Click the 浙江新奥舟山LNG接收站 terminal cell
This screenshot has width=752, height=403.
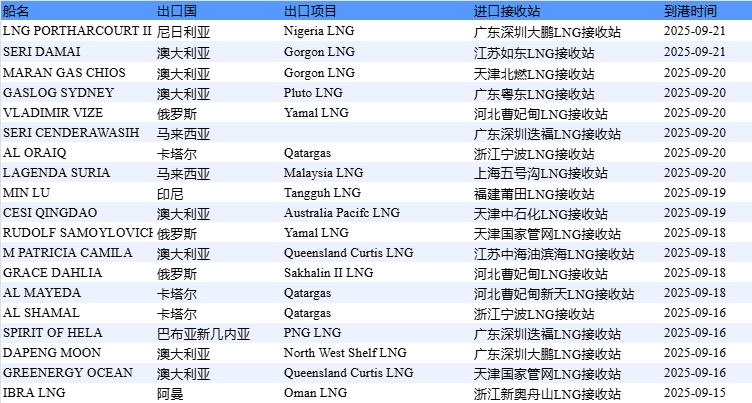point(547,394)
